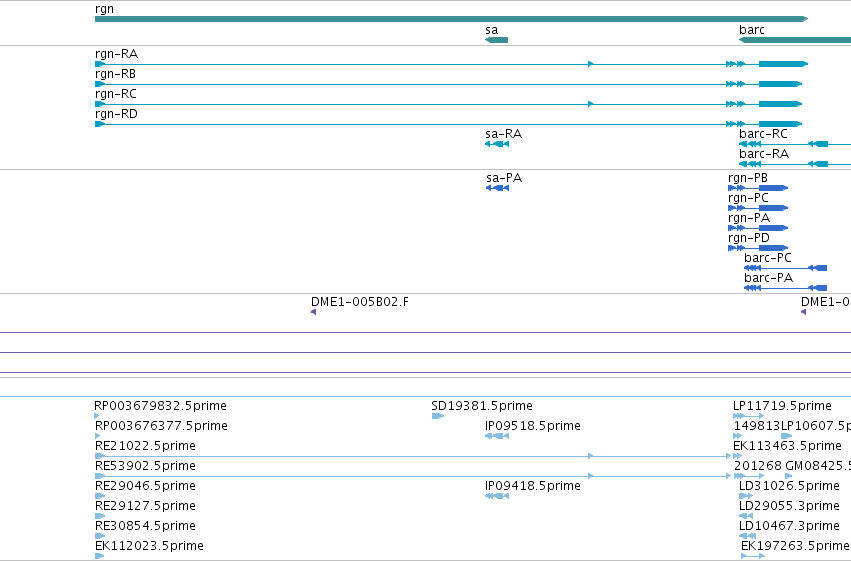Screen dimensions: 851x561
Task: Click the DME1-005B02.F purple arrow marker
Action: point(314,312)
